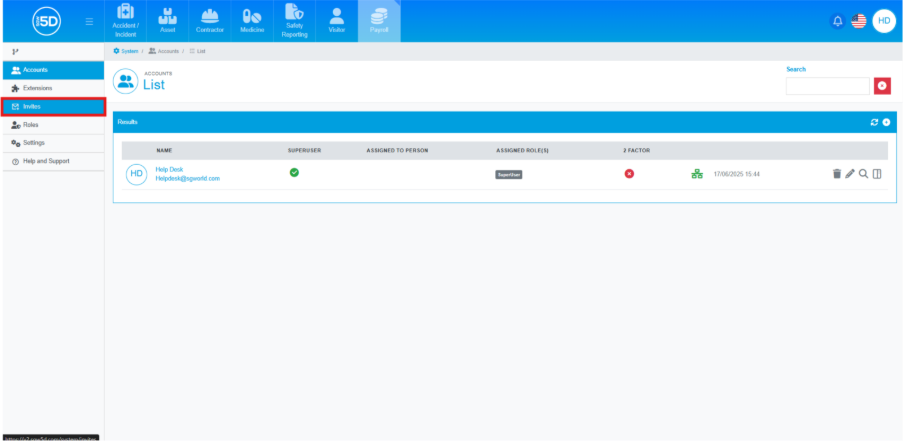Open Settings in the sidebar

point(53,143)
